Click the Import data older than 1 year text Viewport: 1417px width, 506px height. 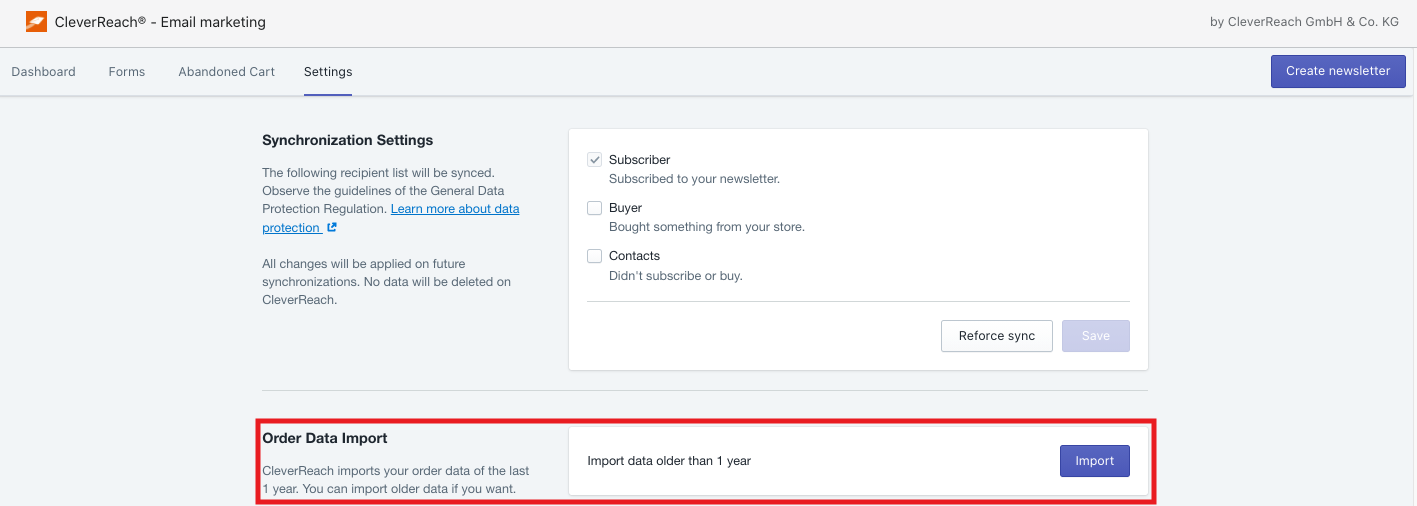click(x=669, y=461)
